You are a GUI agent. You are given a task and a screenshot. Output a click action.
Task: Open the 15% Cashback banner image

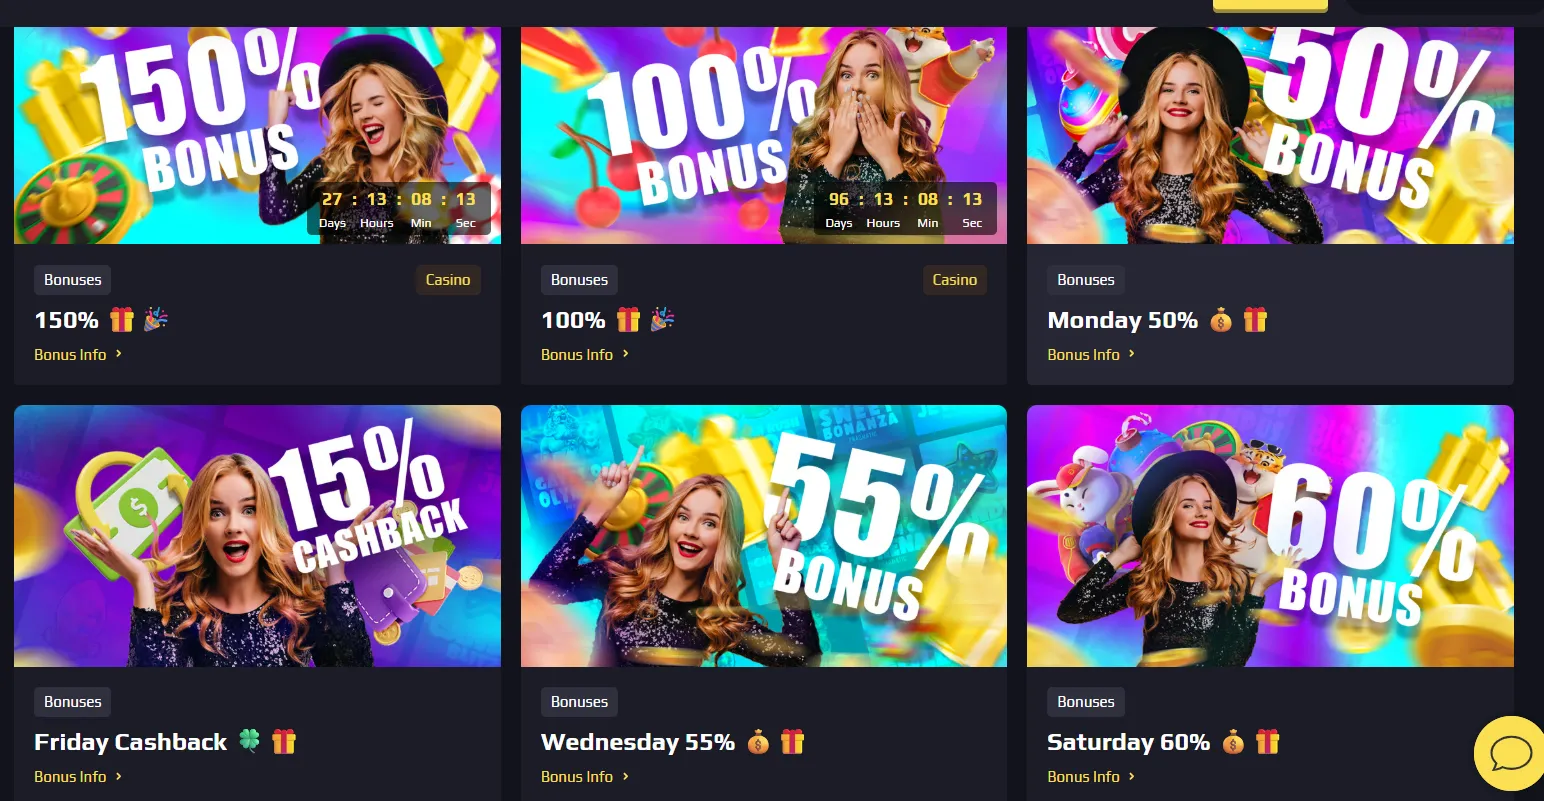coord(257,536)
